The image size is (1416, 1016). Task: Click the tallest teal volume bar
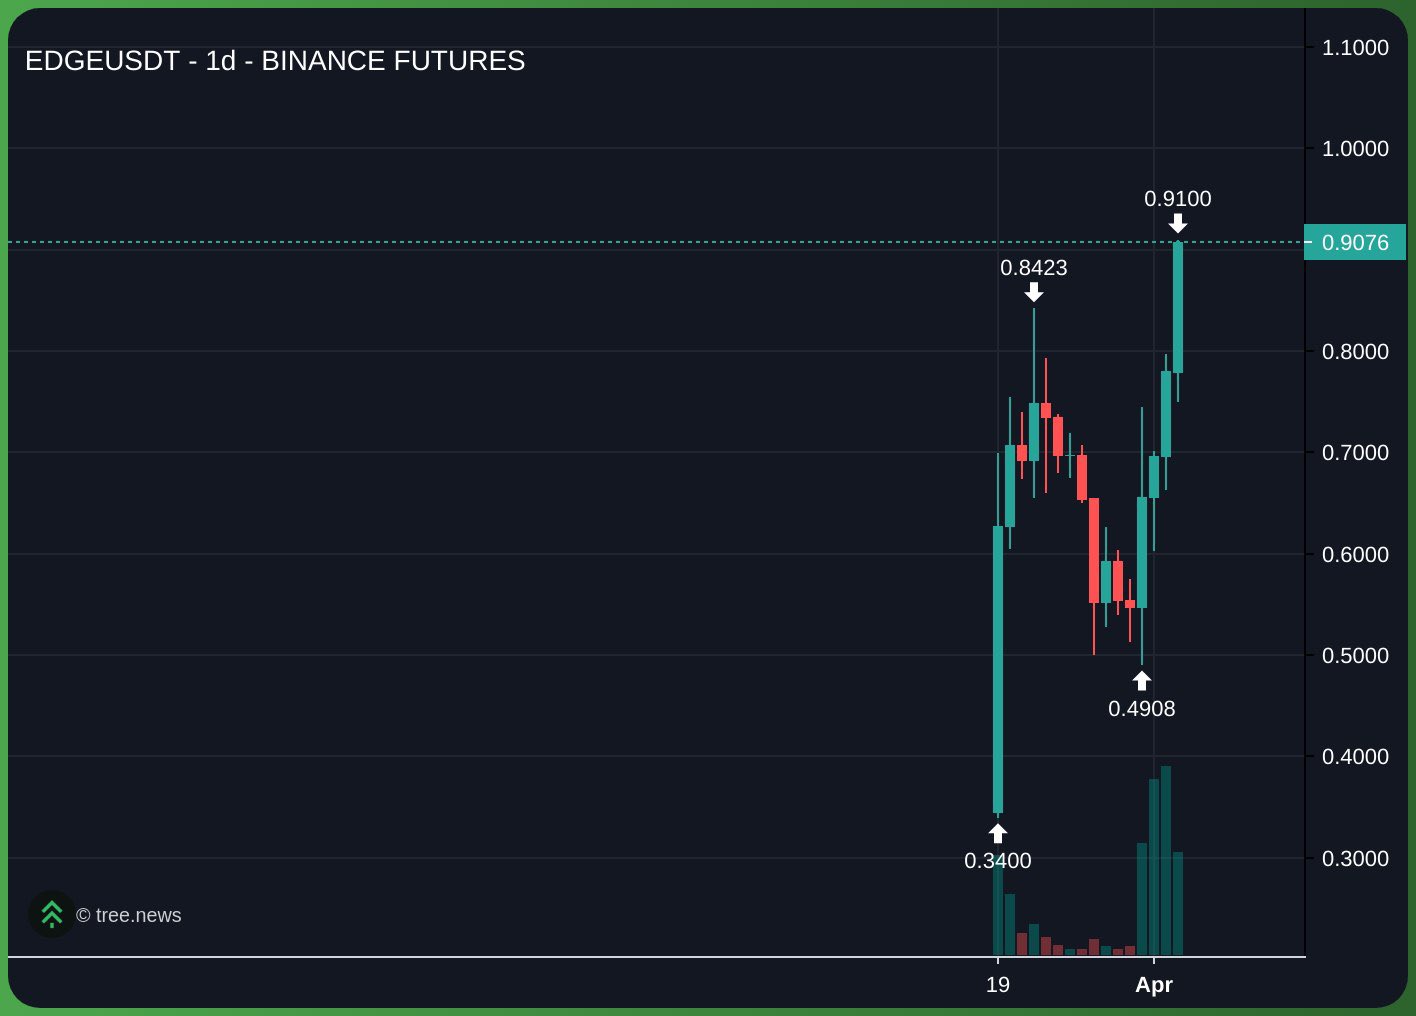pos(1166,860)
